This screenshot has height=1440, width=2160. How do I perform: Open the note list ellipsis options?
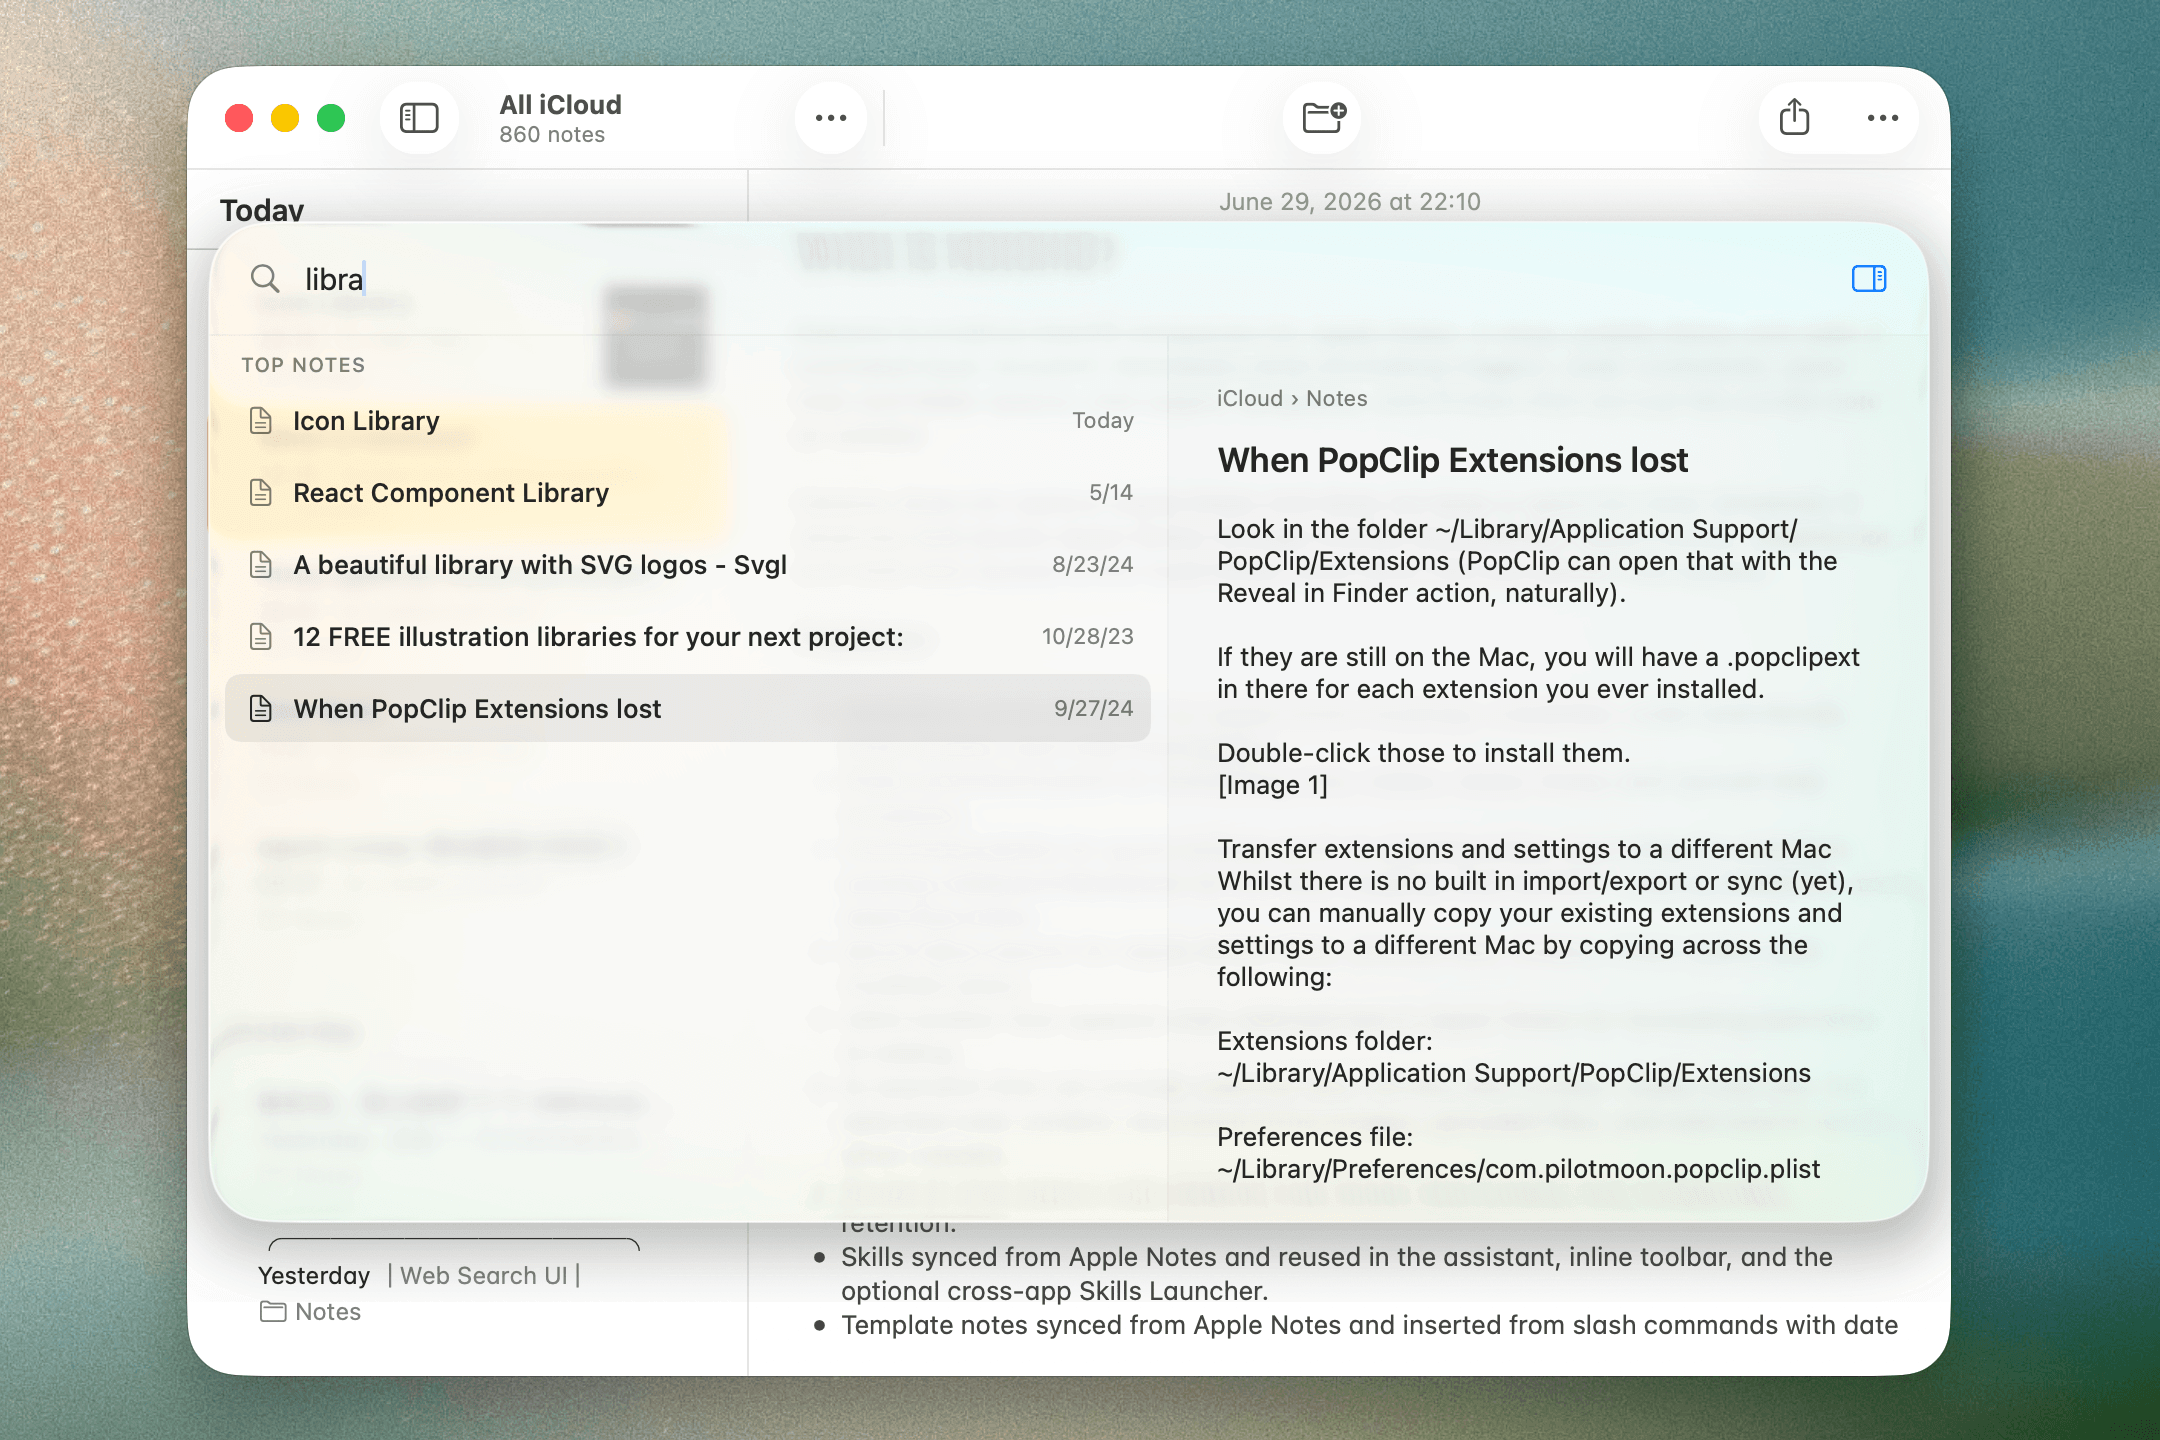point(831,118)
